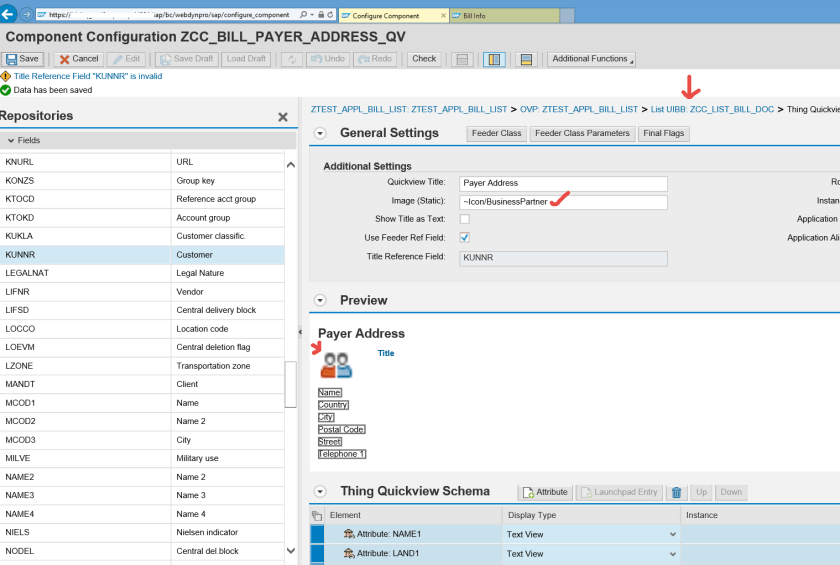Toggle the repositories side panel layout icon
Viewport: 840px width, 565px height.
(x=494, y=59)
